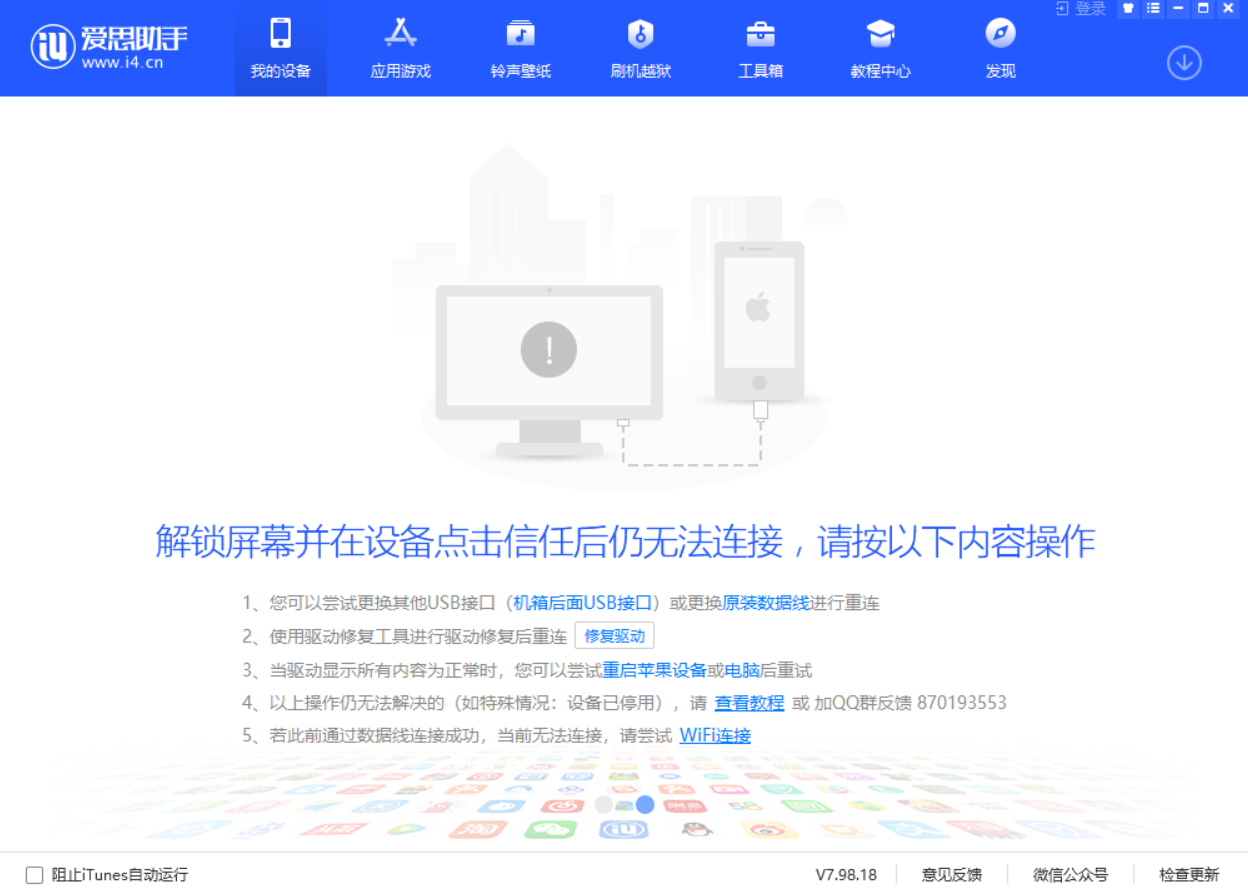Switch to the 发现 tab
Image resolution: width=1248 pixels, height=894 pixels.
(999, 47)
